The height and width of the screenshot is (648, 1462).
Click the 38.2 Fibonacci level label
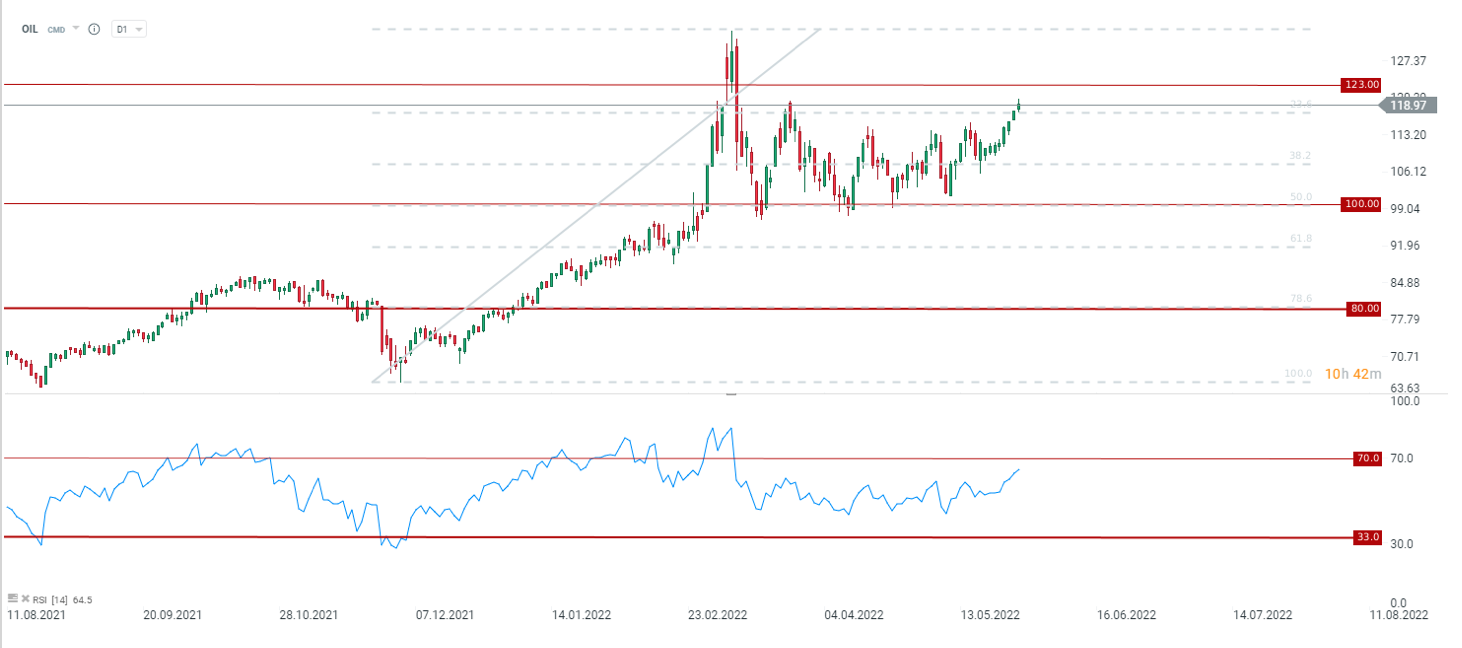(1300, 156)
